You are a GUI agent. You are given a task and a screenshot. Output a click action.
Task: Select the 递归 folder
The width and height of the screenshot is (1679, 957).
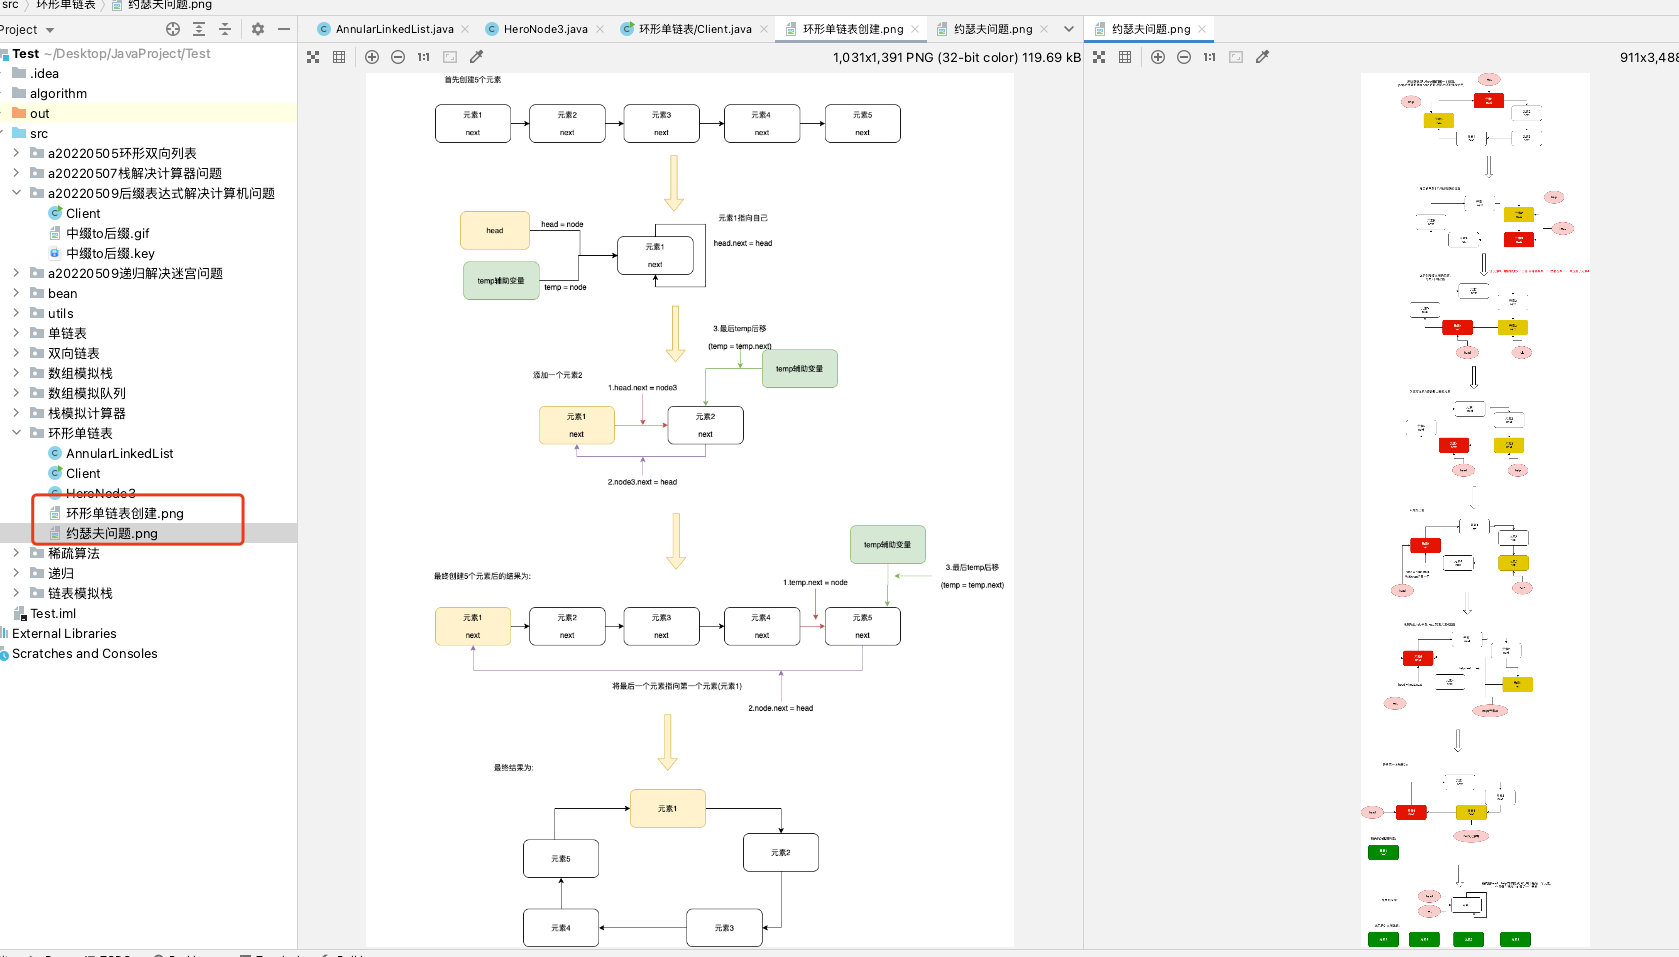[61, 573]
